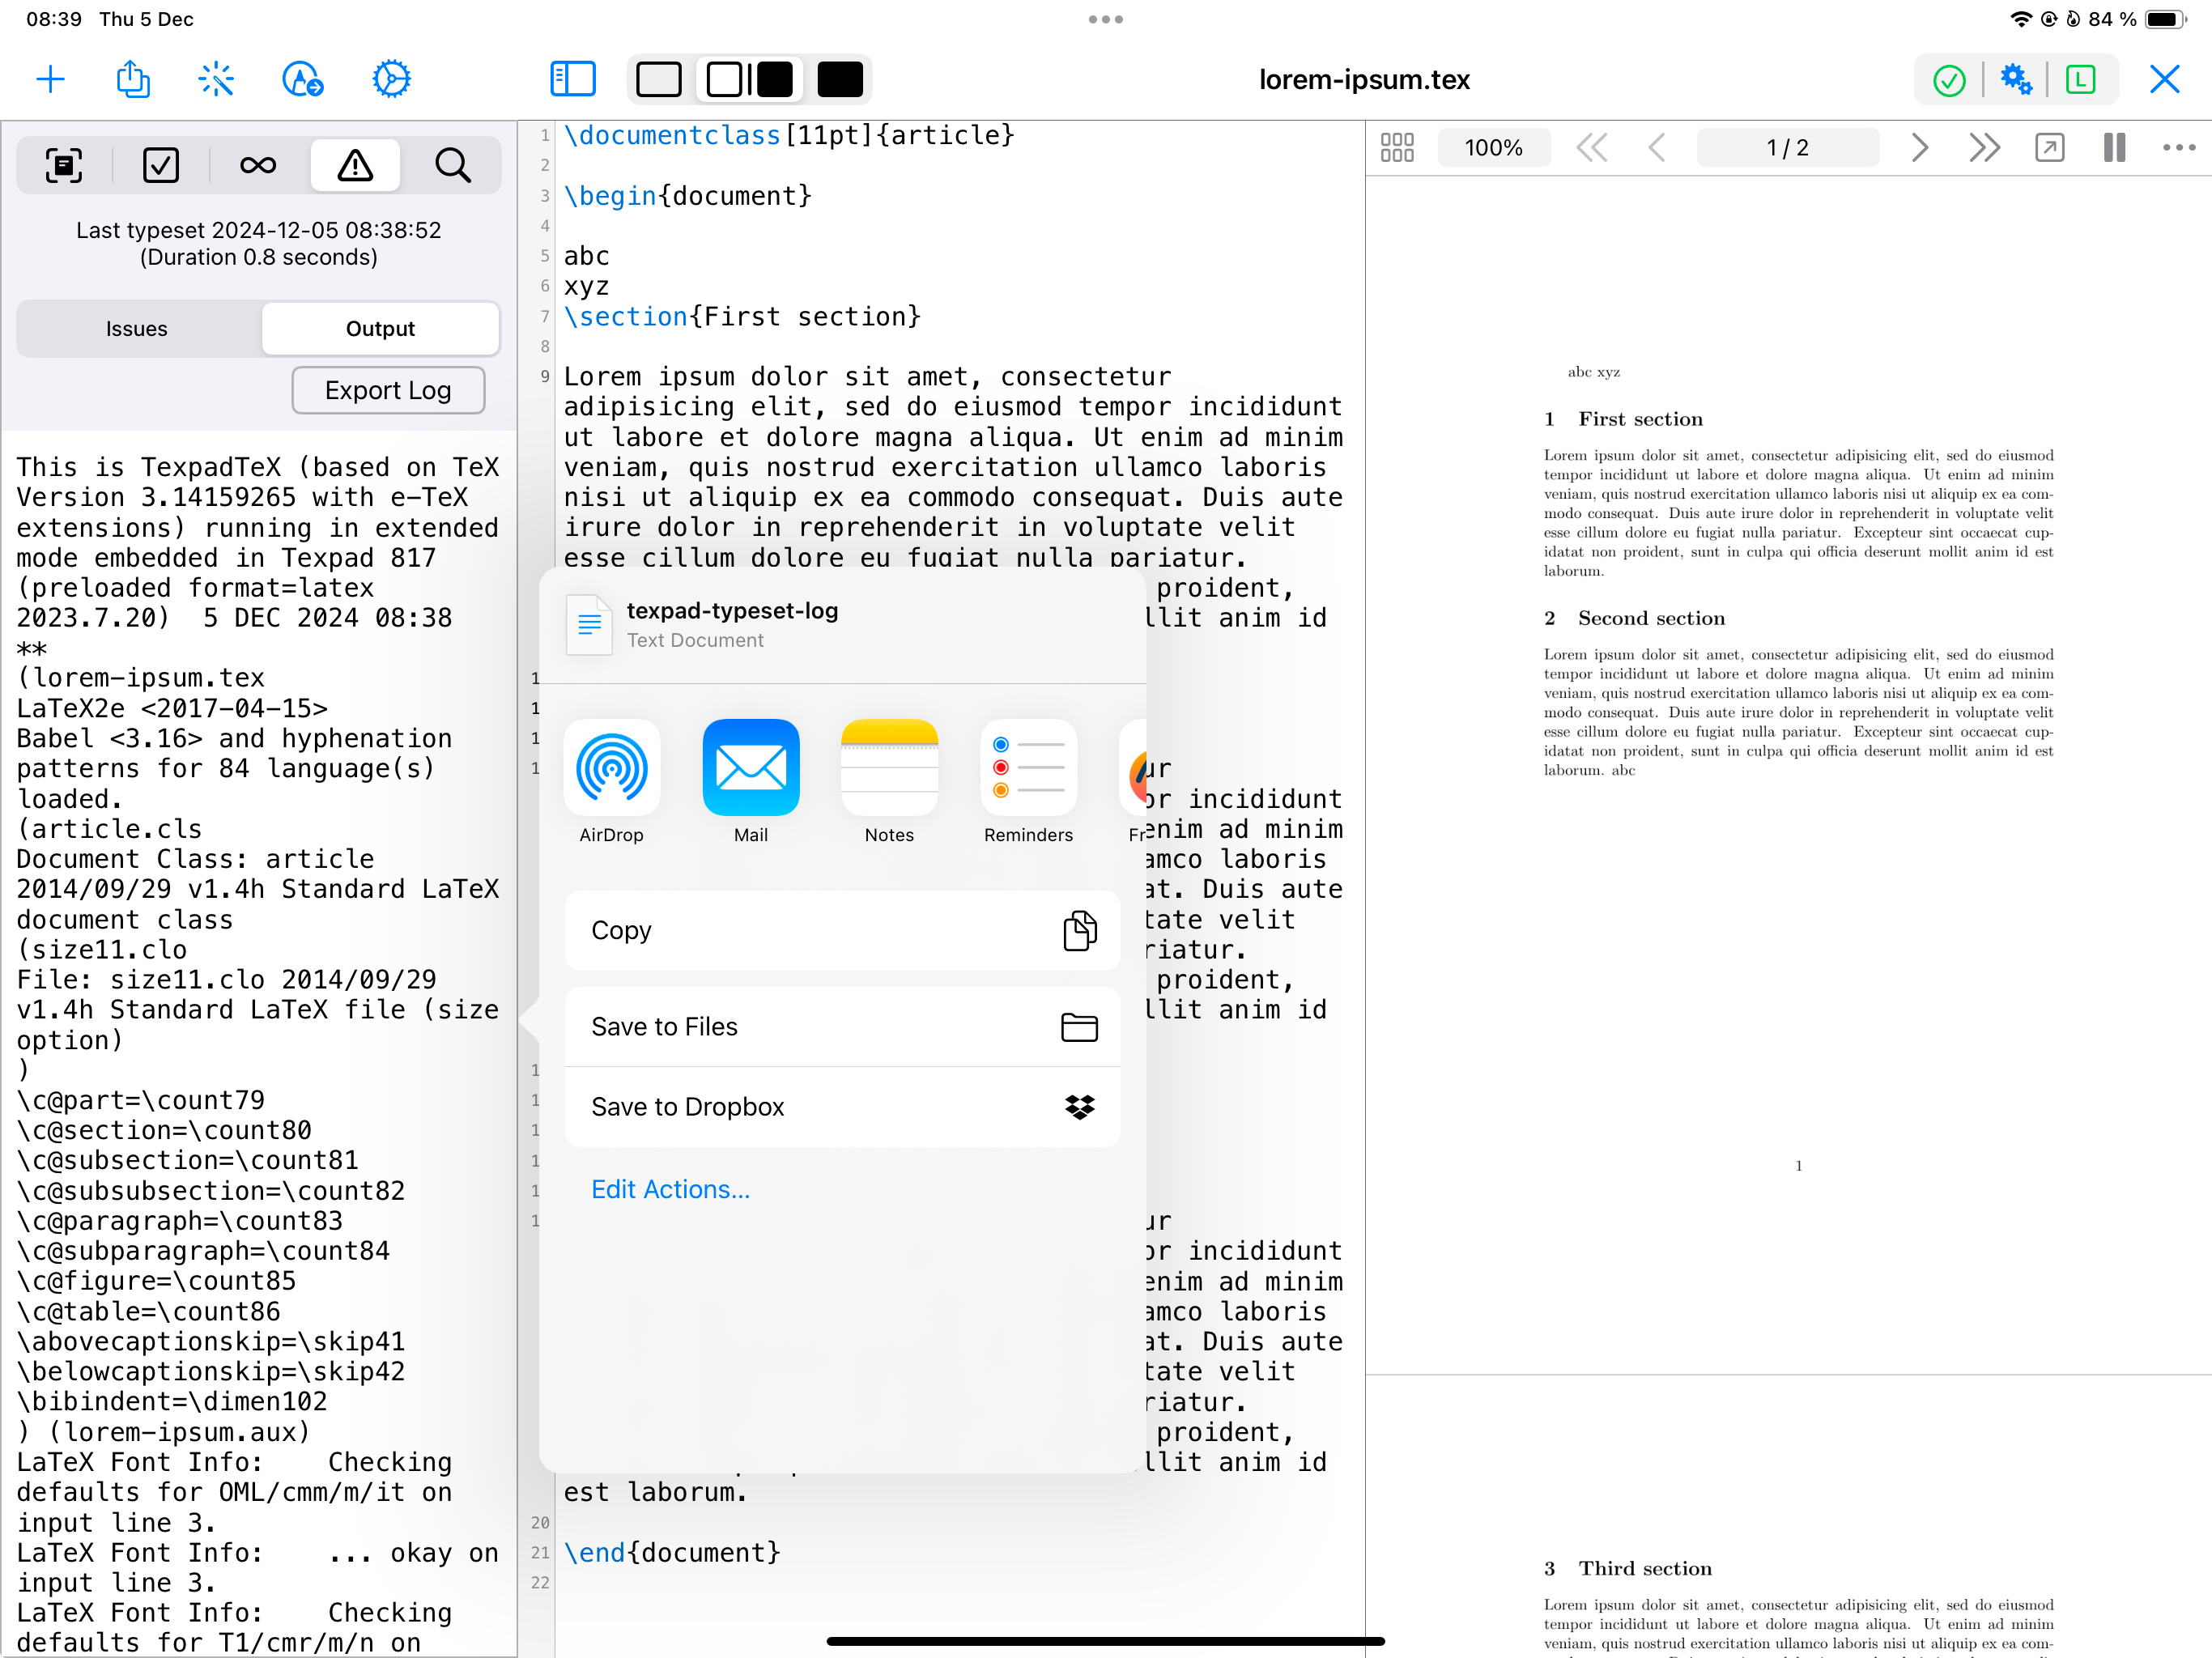Click the magic wand sparkle icon

pos(216,79)
